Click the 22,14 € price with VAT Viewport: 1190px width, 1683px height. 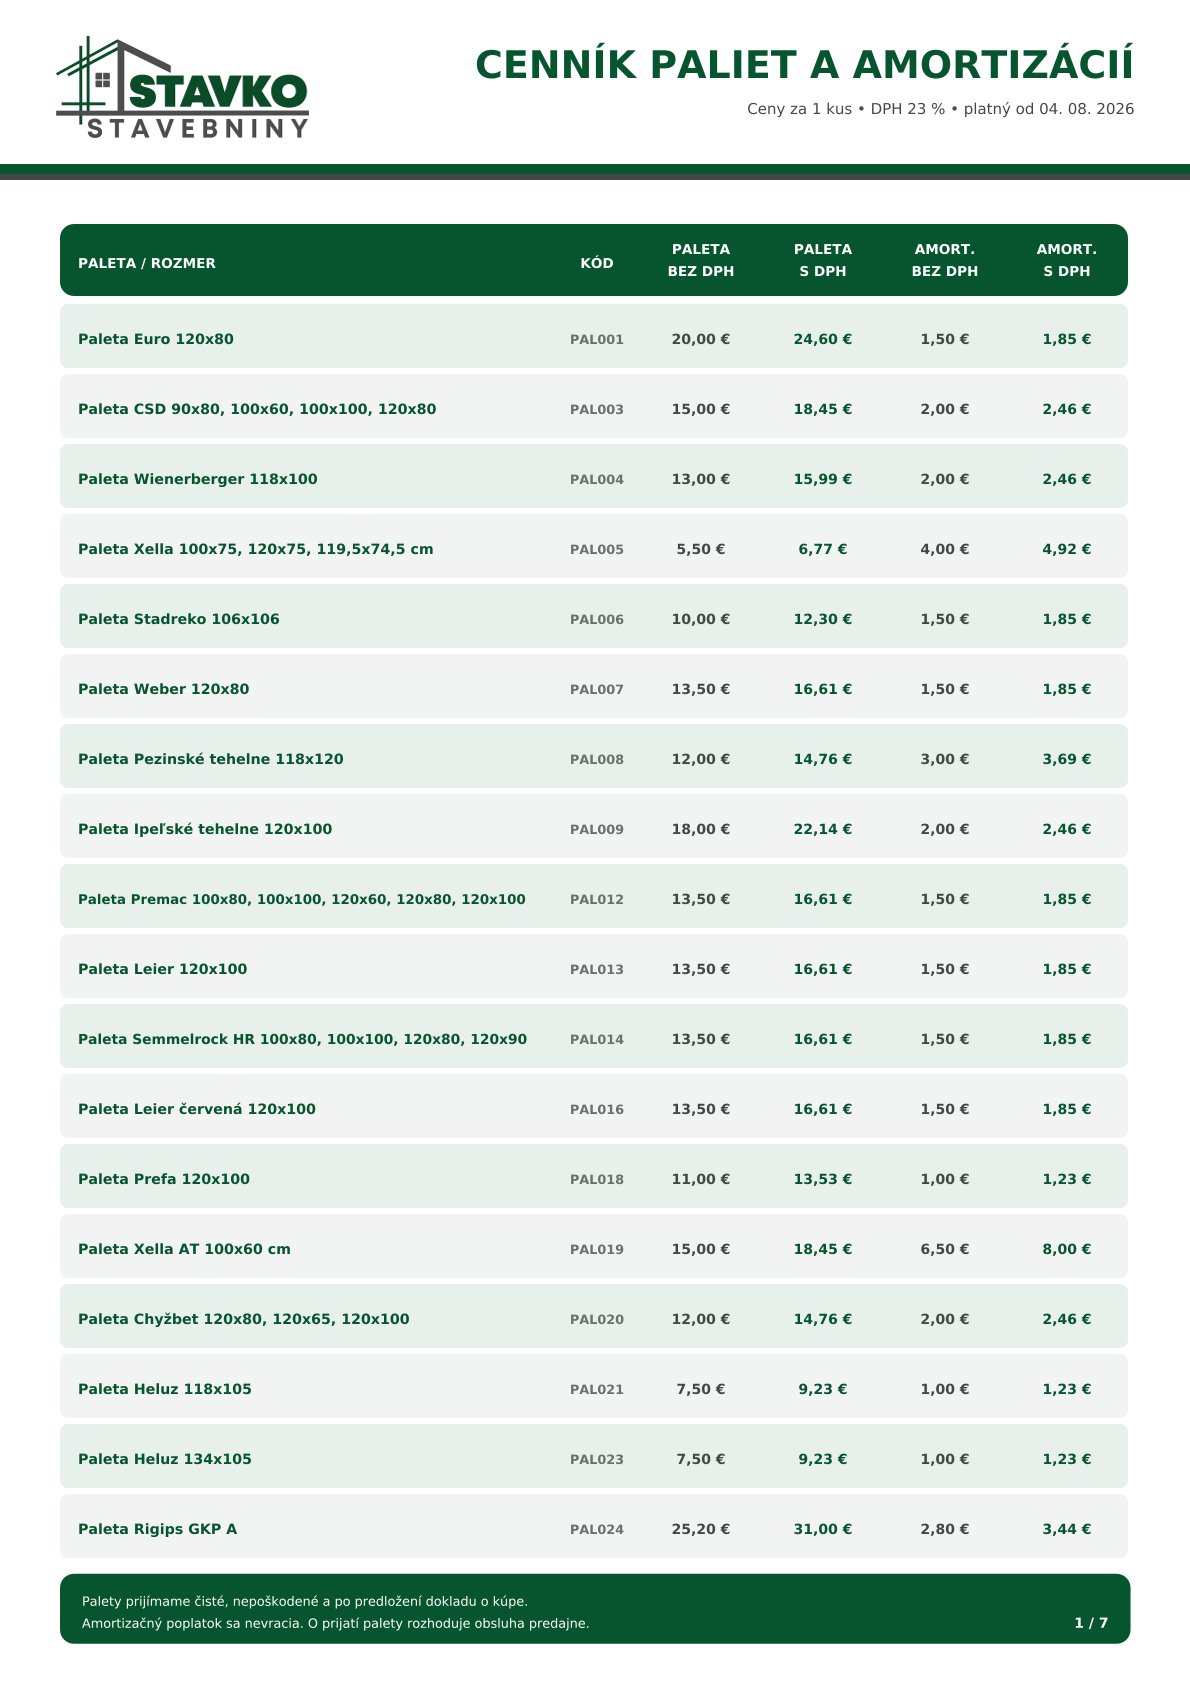click(823, 829)
